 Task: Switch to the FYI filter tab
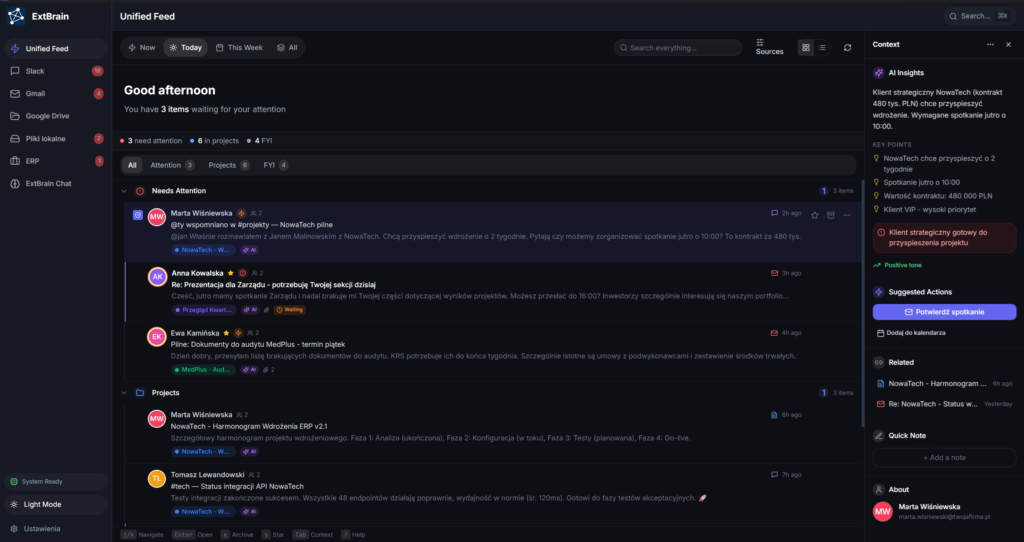[x=275, y=165]
